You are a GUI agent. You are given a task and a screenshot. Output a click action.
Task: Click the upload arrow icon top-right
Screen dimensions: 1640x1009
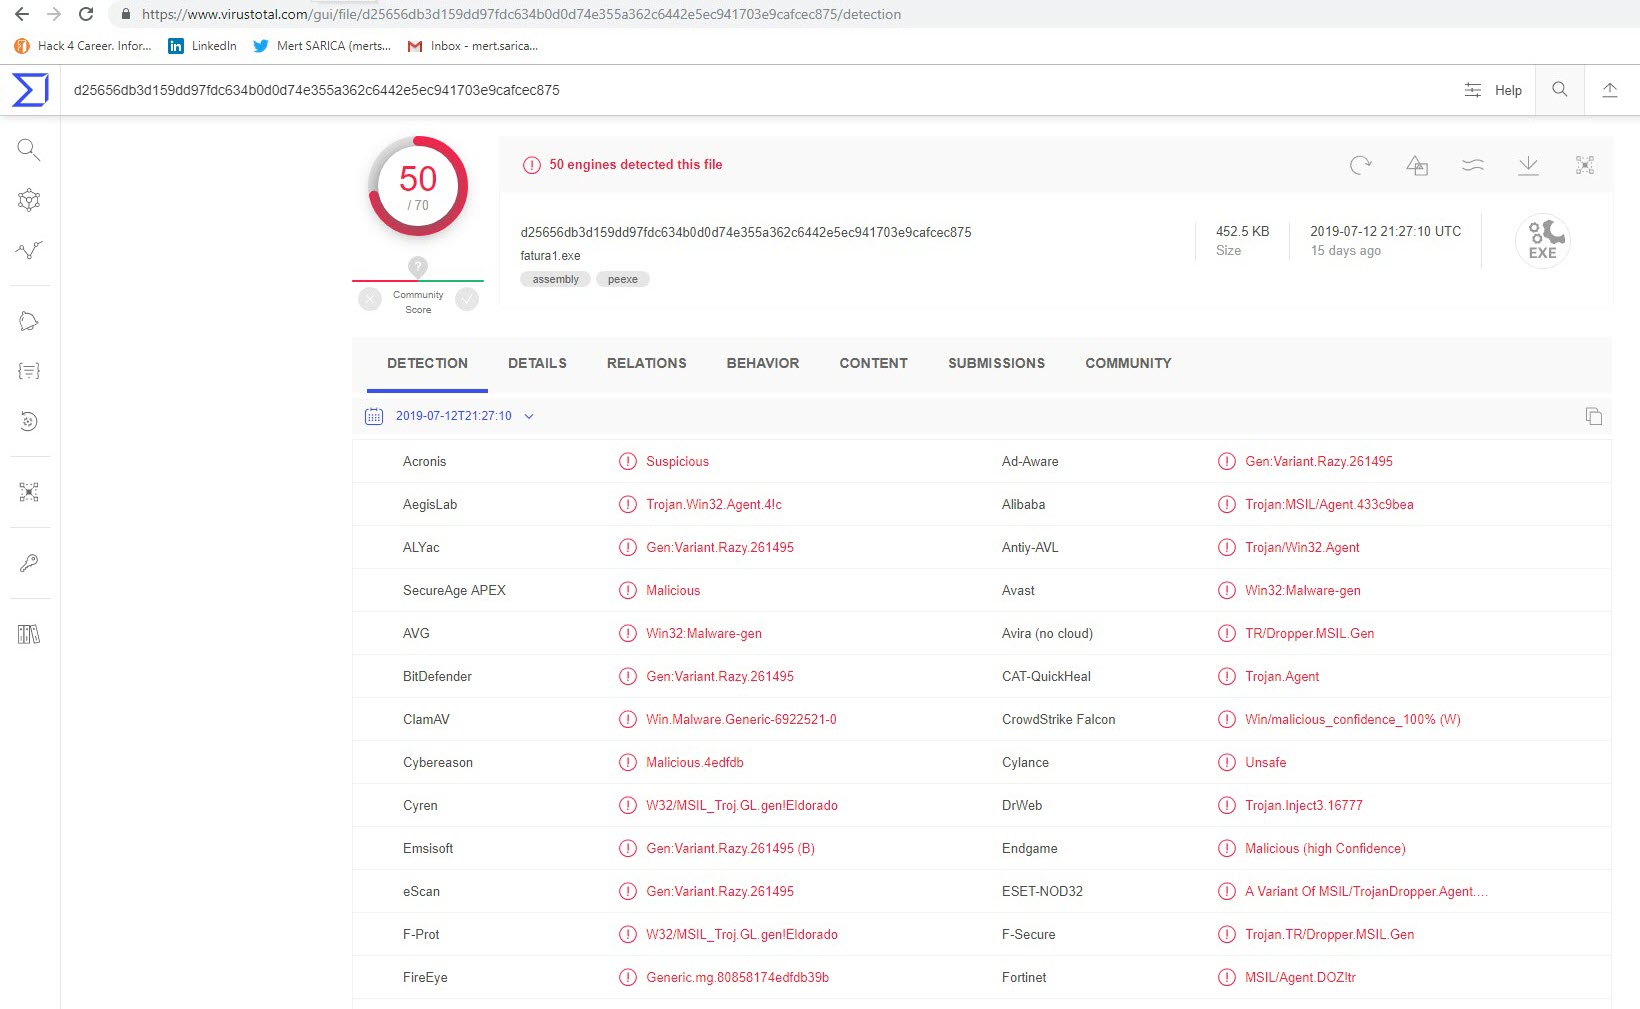point(1610,89)
